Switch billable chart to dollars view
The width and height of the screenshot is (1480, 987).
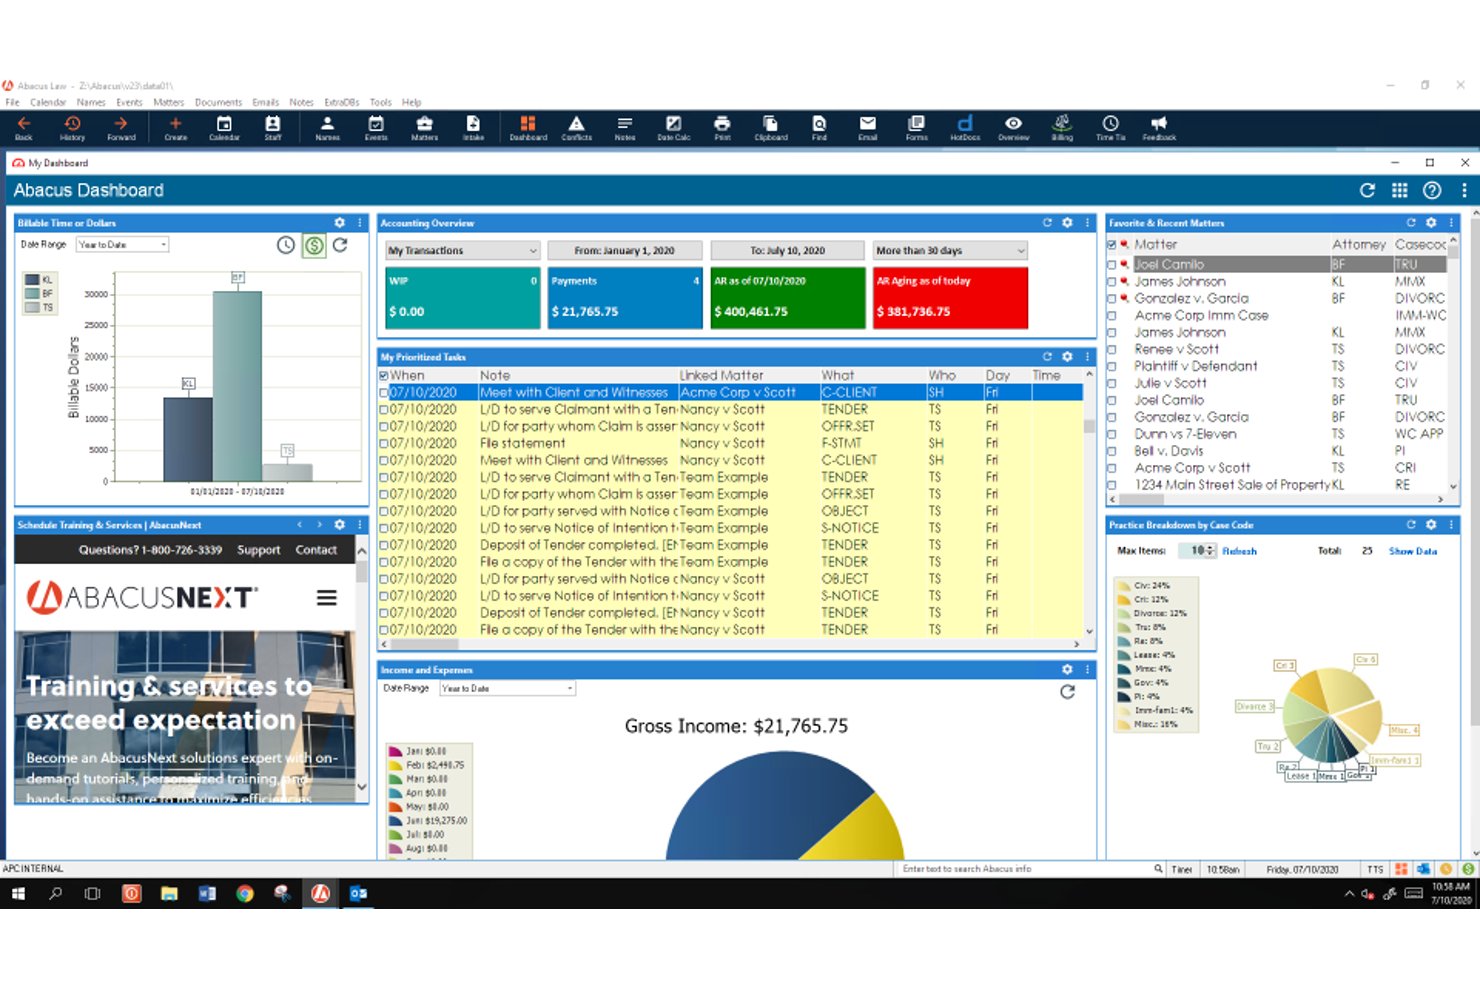tap(314, 245)
